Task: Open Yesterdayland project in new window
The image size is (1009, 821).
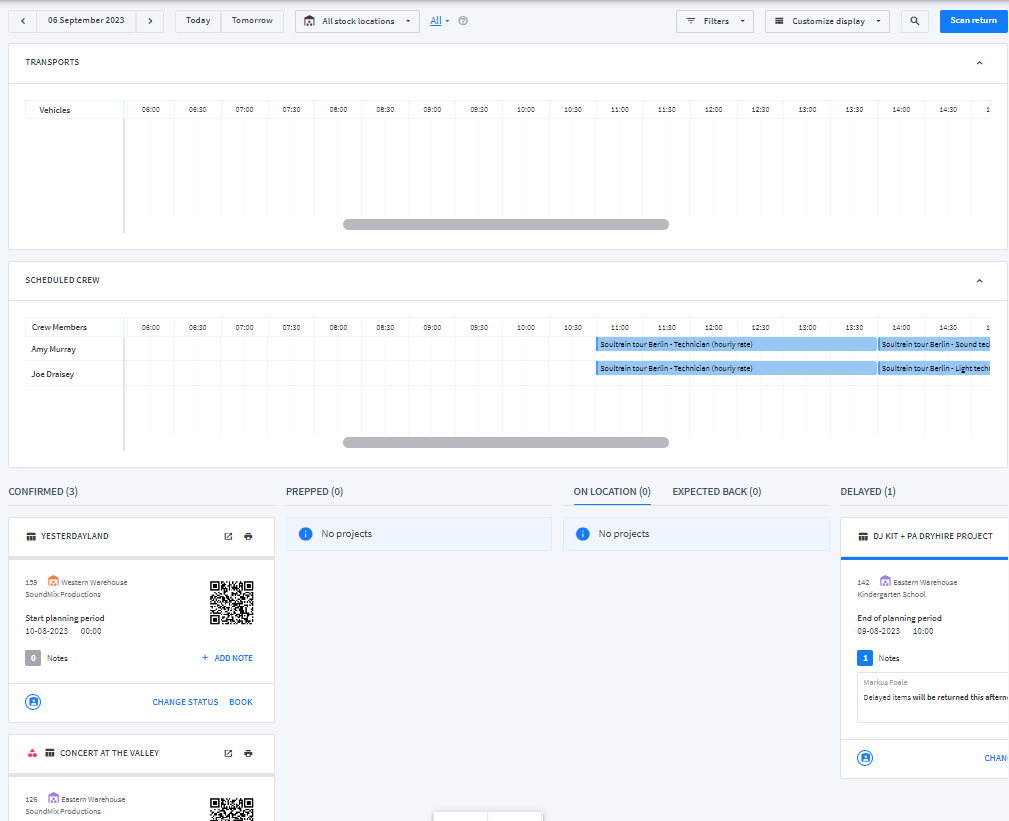Action: pyautogui.click(x=228, y=537)
